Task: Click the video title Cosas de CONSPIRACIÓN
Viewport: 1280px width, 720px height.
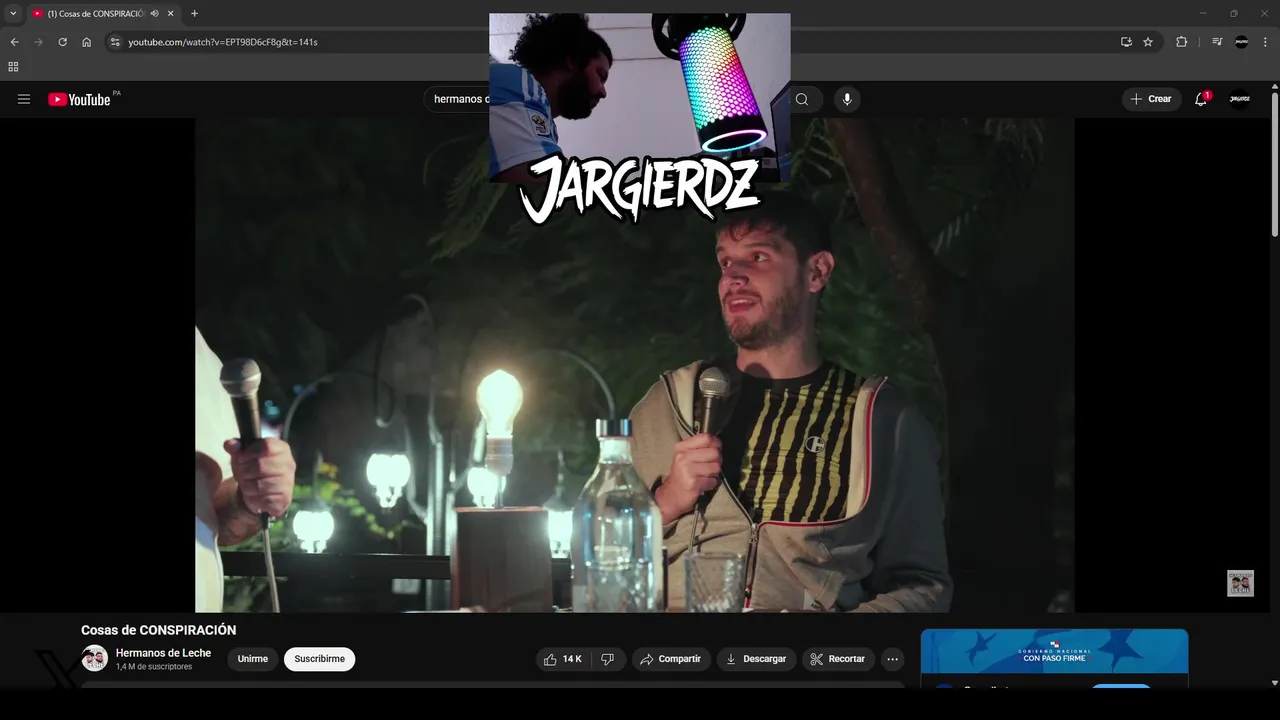Action: point(159,630)
